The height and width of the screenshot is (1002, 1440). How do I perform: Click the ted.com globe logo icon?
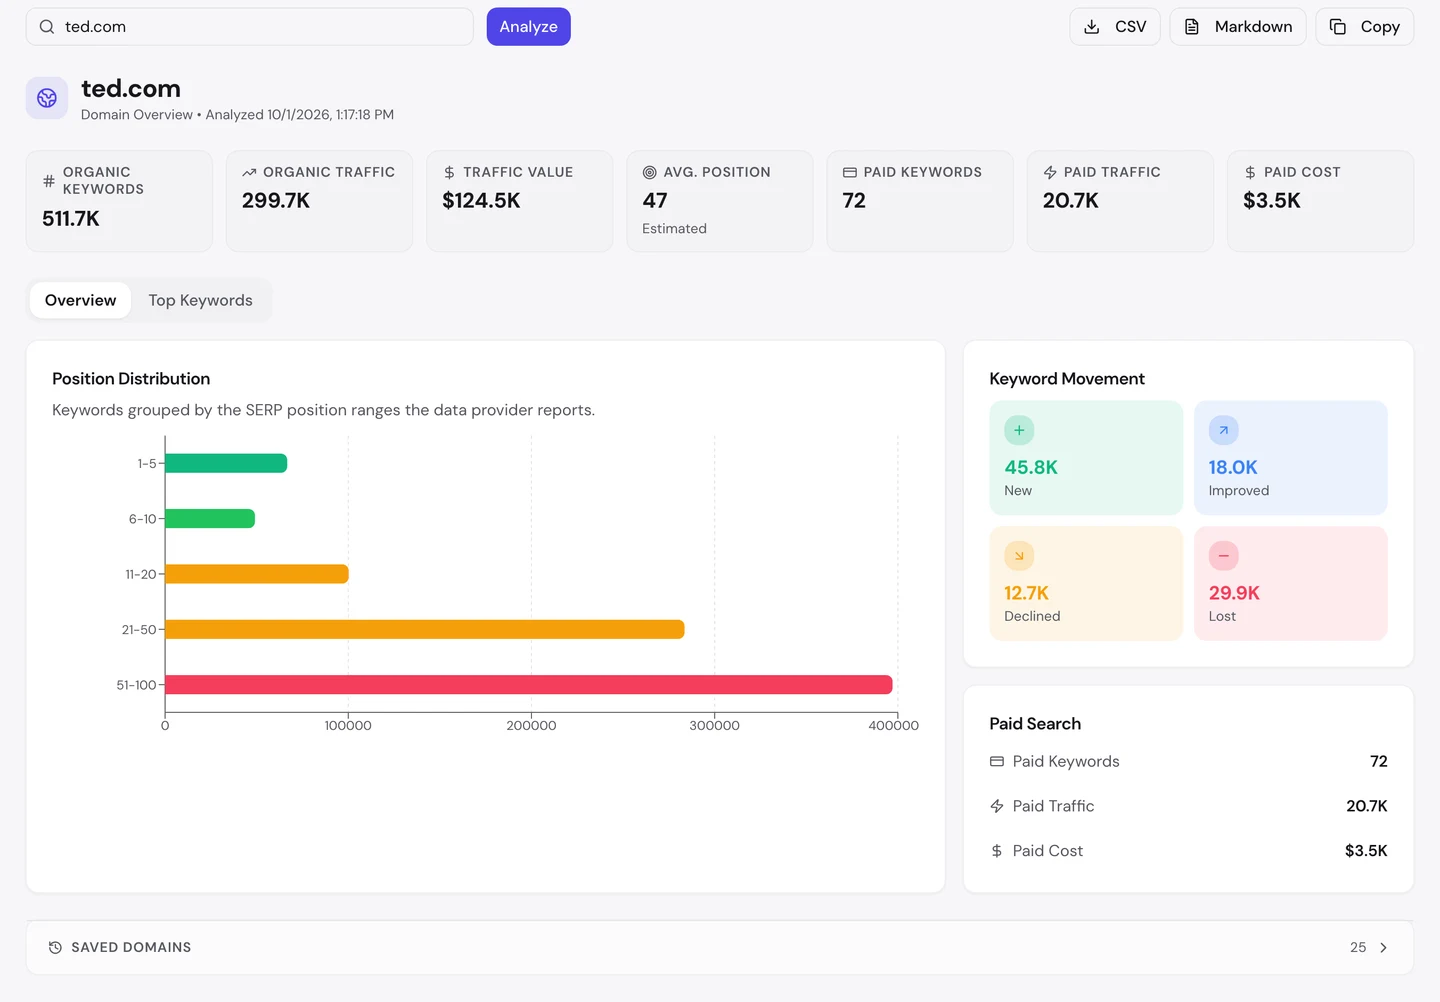(47, 98)
